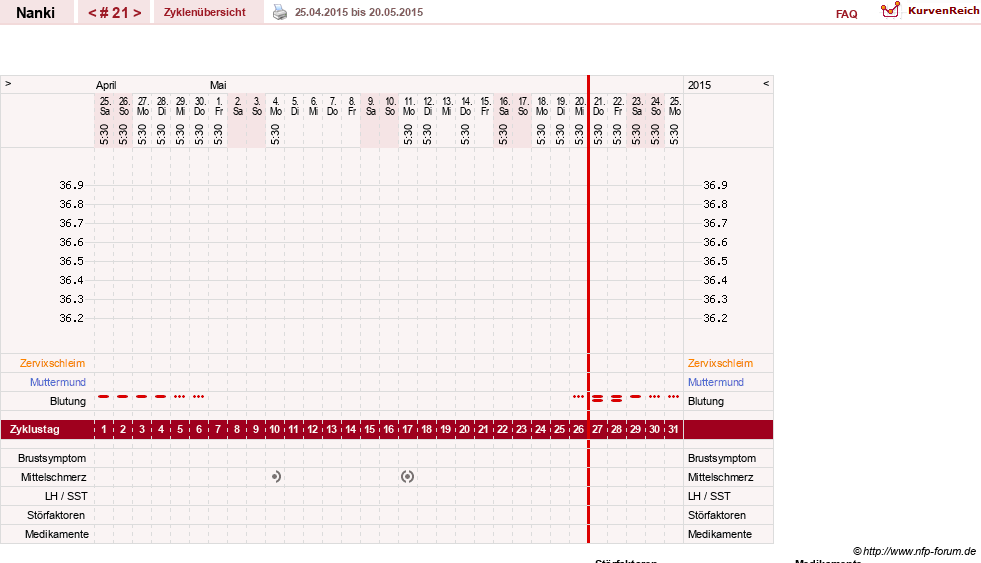Click left temperature label 36.5

71,261
